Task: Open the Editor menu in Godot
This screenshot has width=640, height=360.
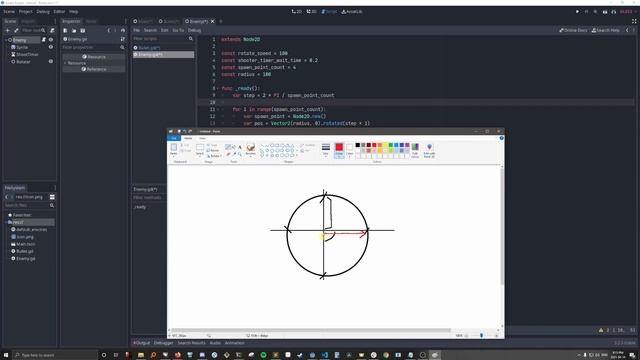Action: (x=59, y=11)
